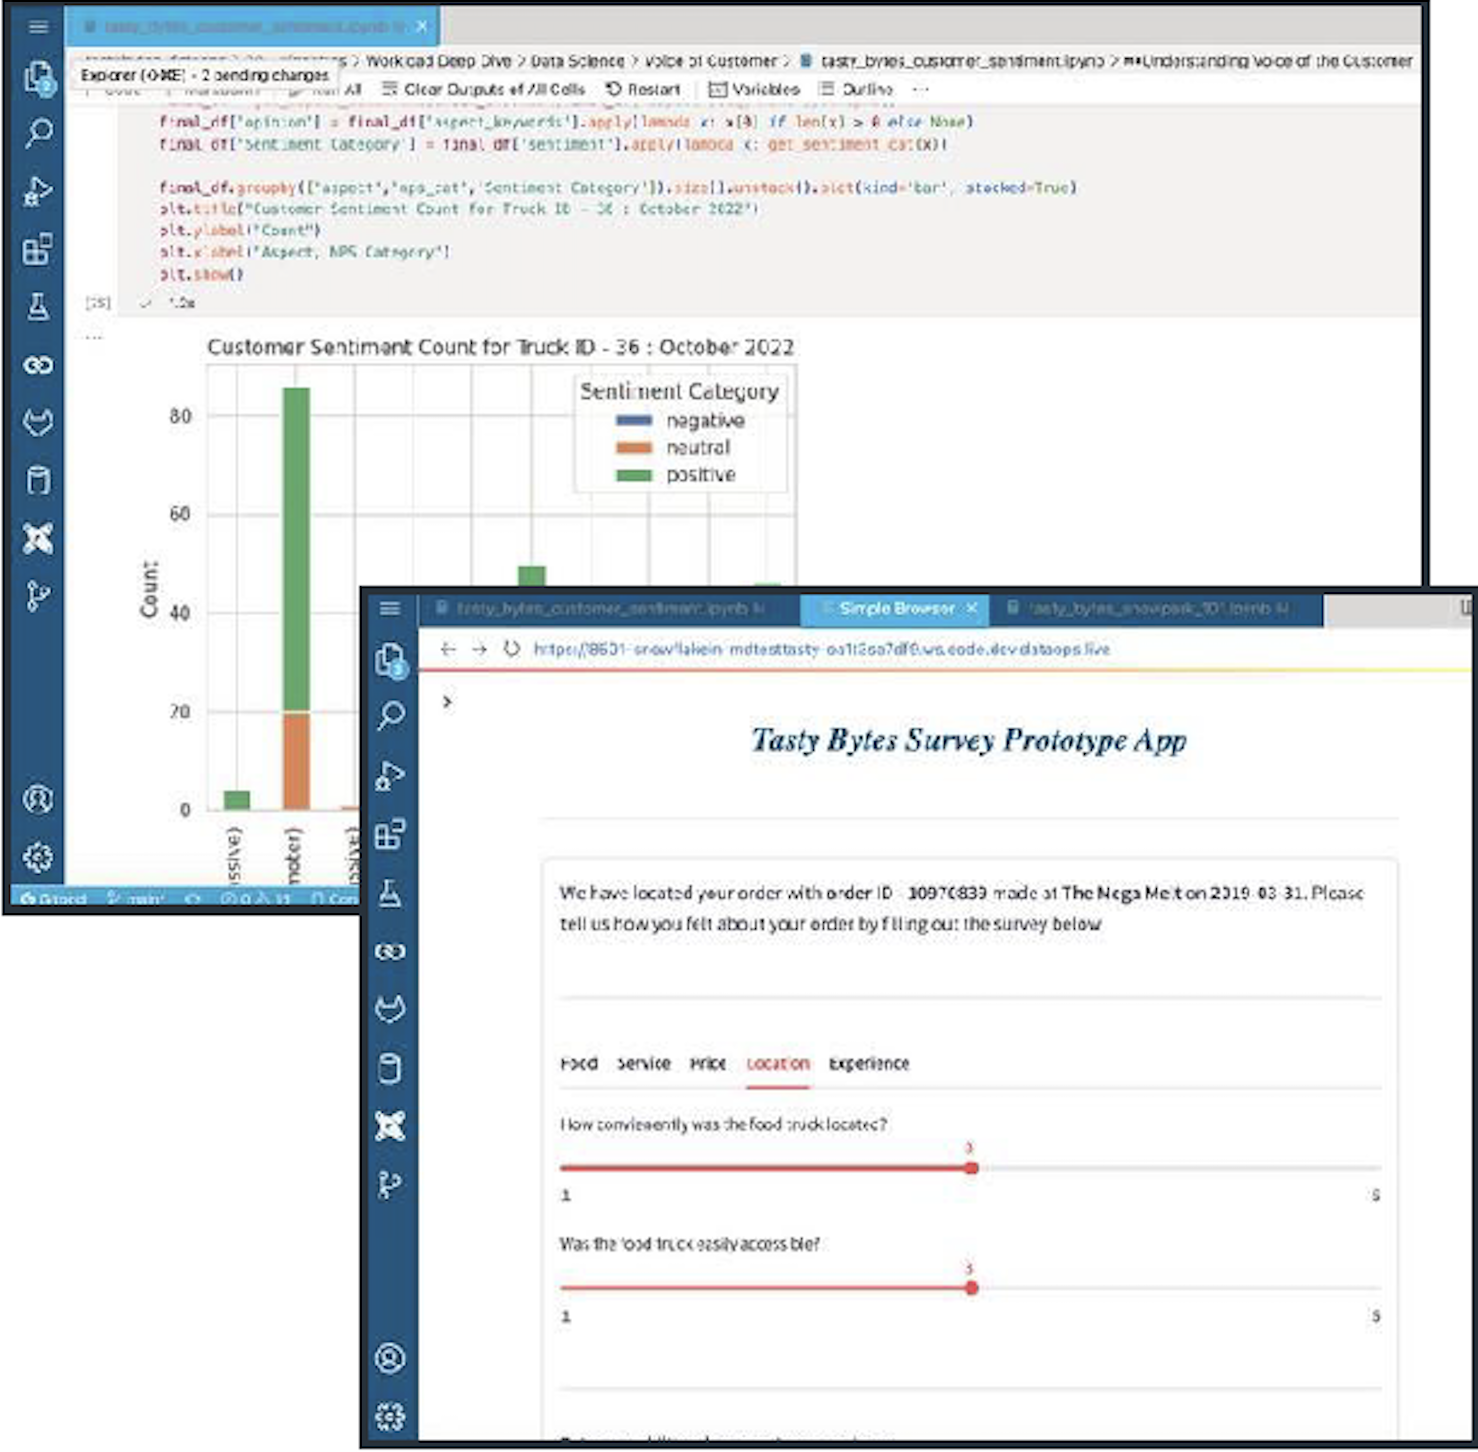Click positive legend entry in chart

[x=675, y=474]
